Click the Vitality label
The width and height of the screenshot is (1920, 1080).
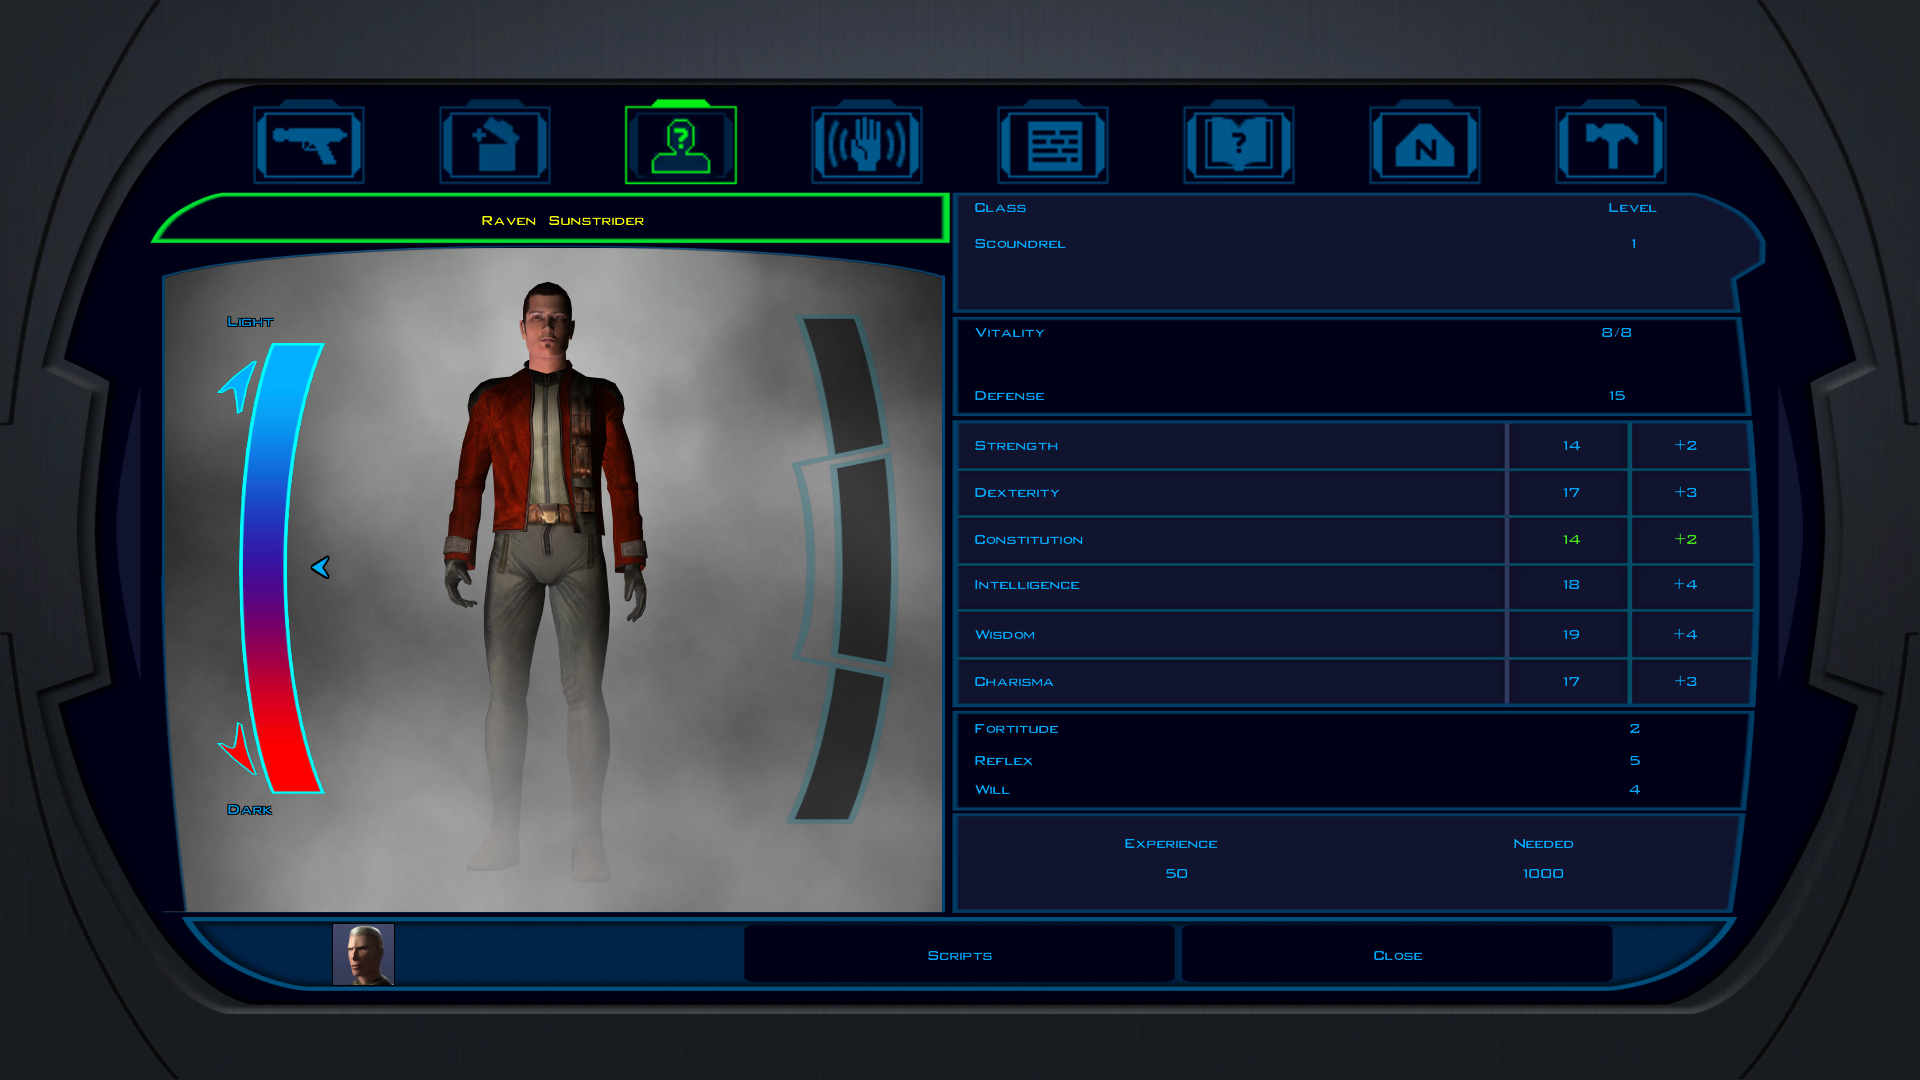click(1009, 333)
